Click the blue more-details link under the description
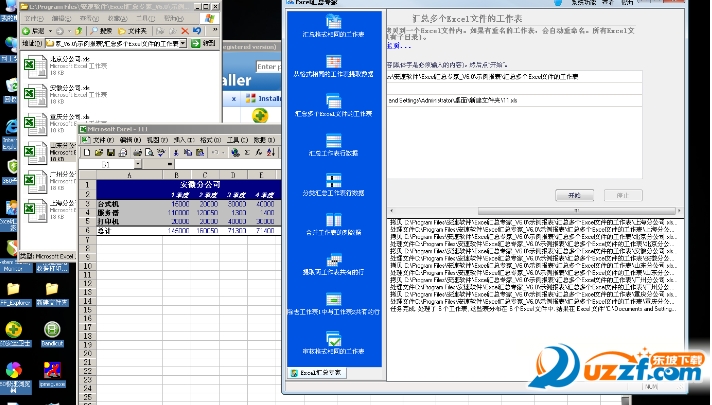This screenshot has height=405, width=712. click(x=399, y=46)
